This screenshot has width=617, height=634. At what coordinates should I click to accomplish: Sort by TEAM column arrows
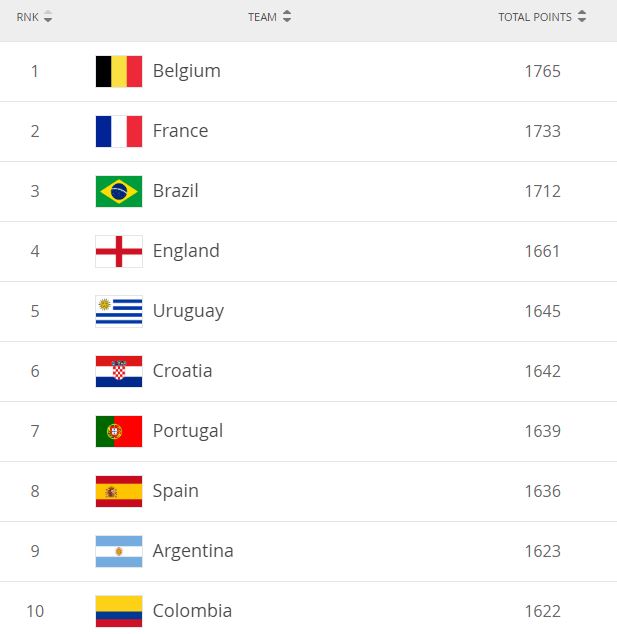click(287, 17)
